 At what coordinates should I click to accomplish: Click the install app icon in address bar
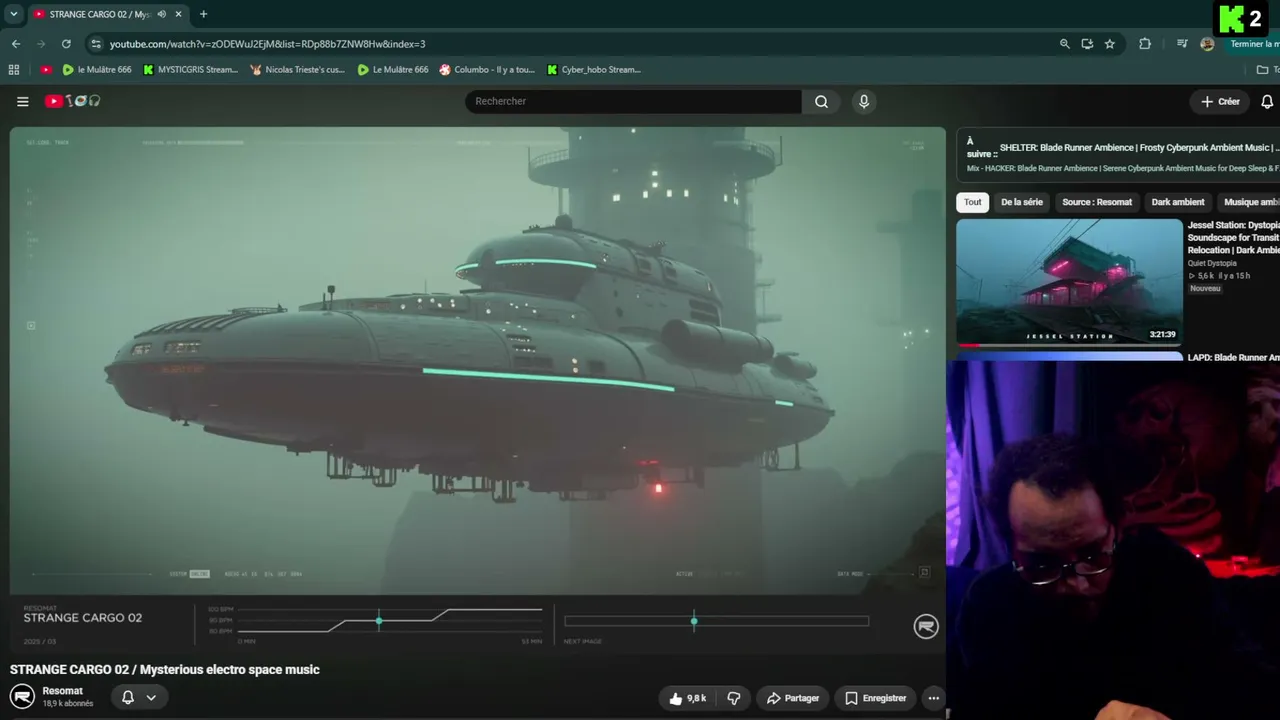pos(1087,44)
